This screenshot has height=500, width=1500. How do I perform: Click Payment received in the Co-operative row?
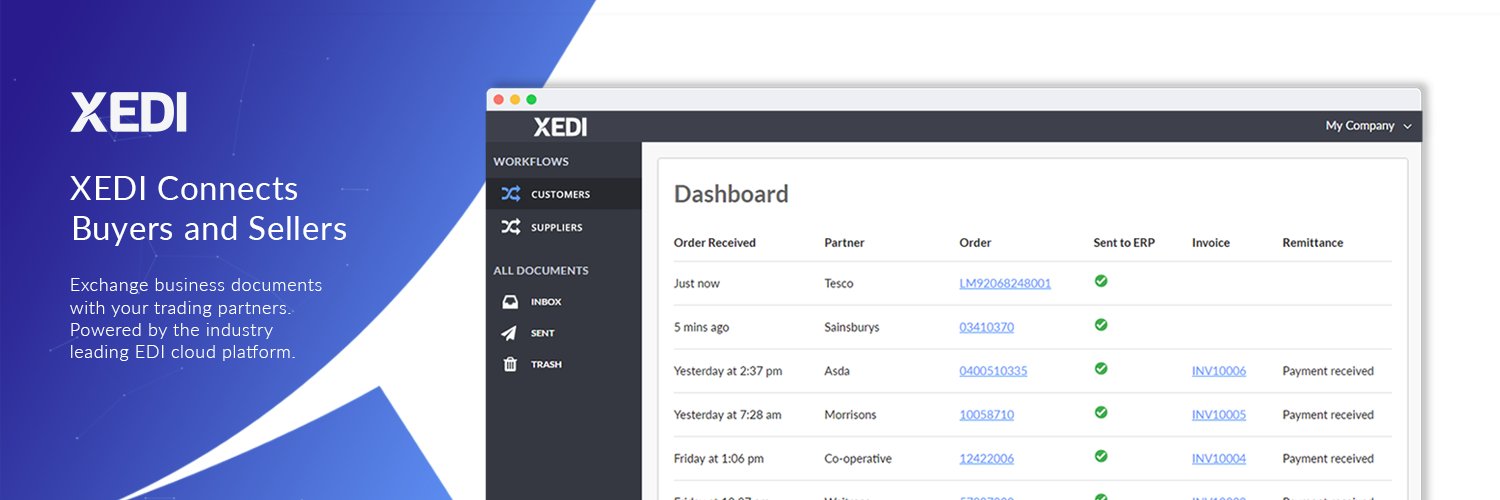click(1328, 459)
